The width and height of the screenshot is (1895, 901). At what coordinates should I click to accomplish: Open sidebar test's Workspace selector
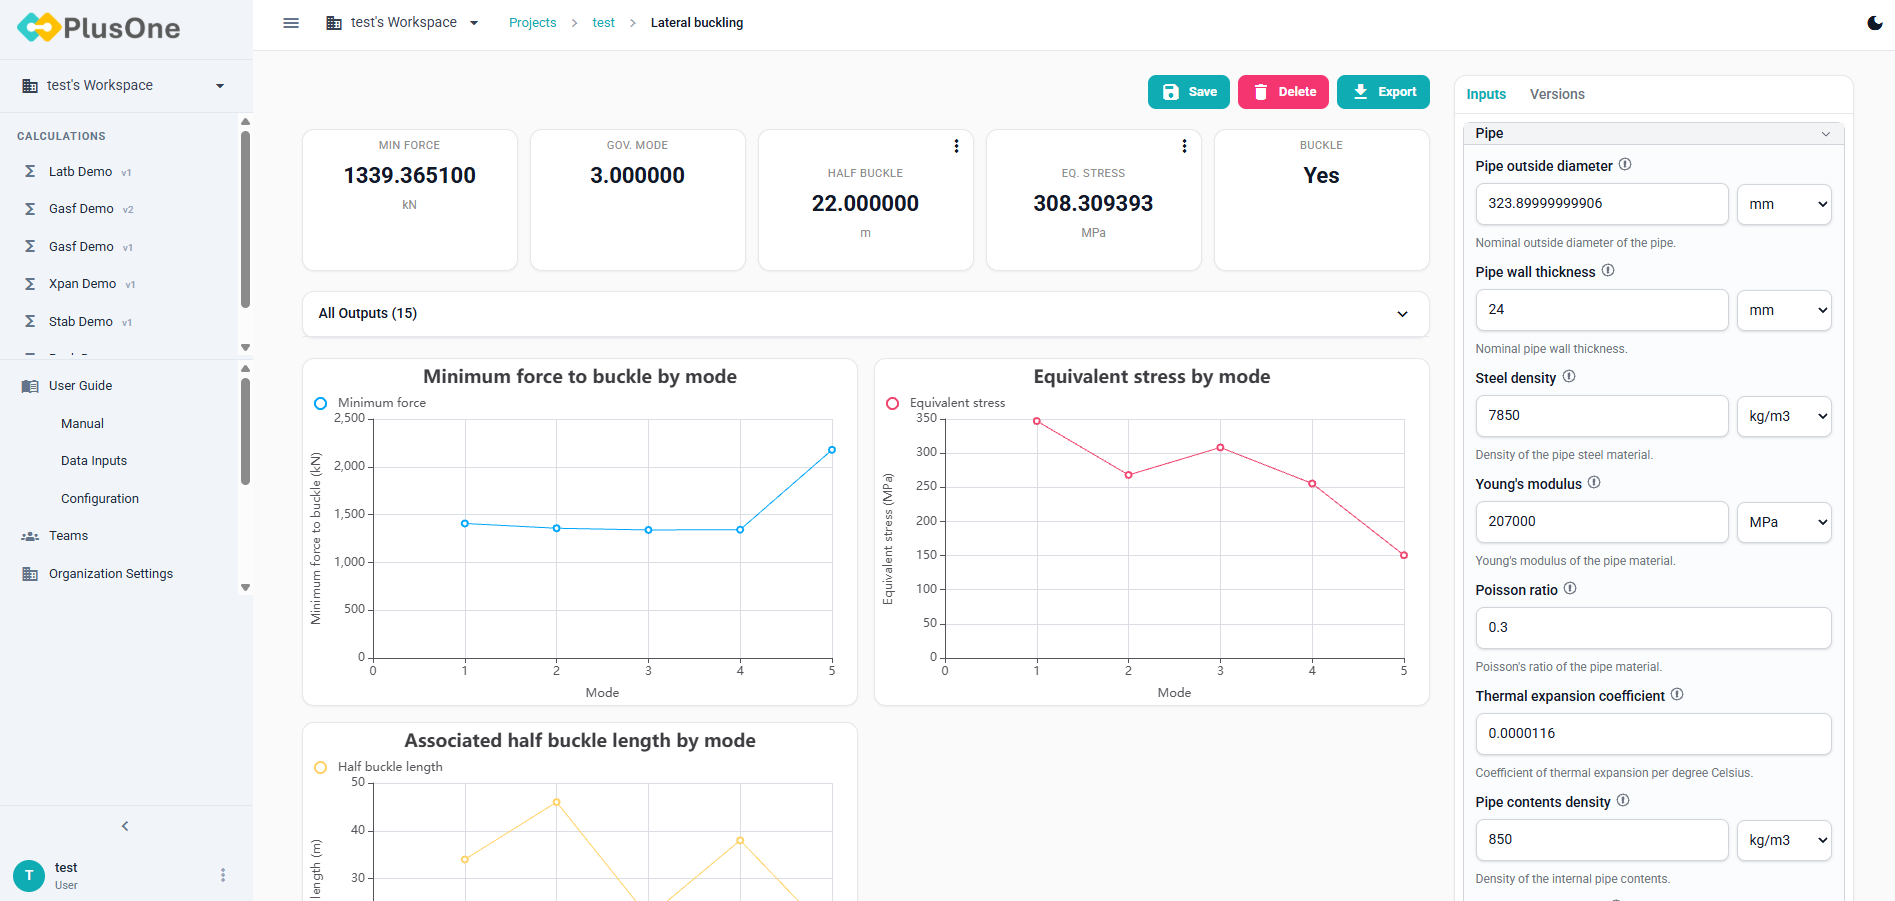point(124,86)
